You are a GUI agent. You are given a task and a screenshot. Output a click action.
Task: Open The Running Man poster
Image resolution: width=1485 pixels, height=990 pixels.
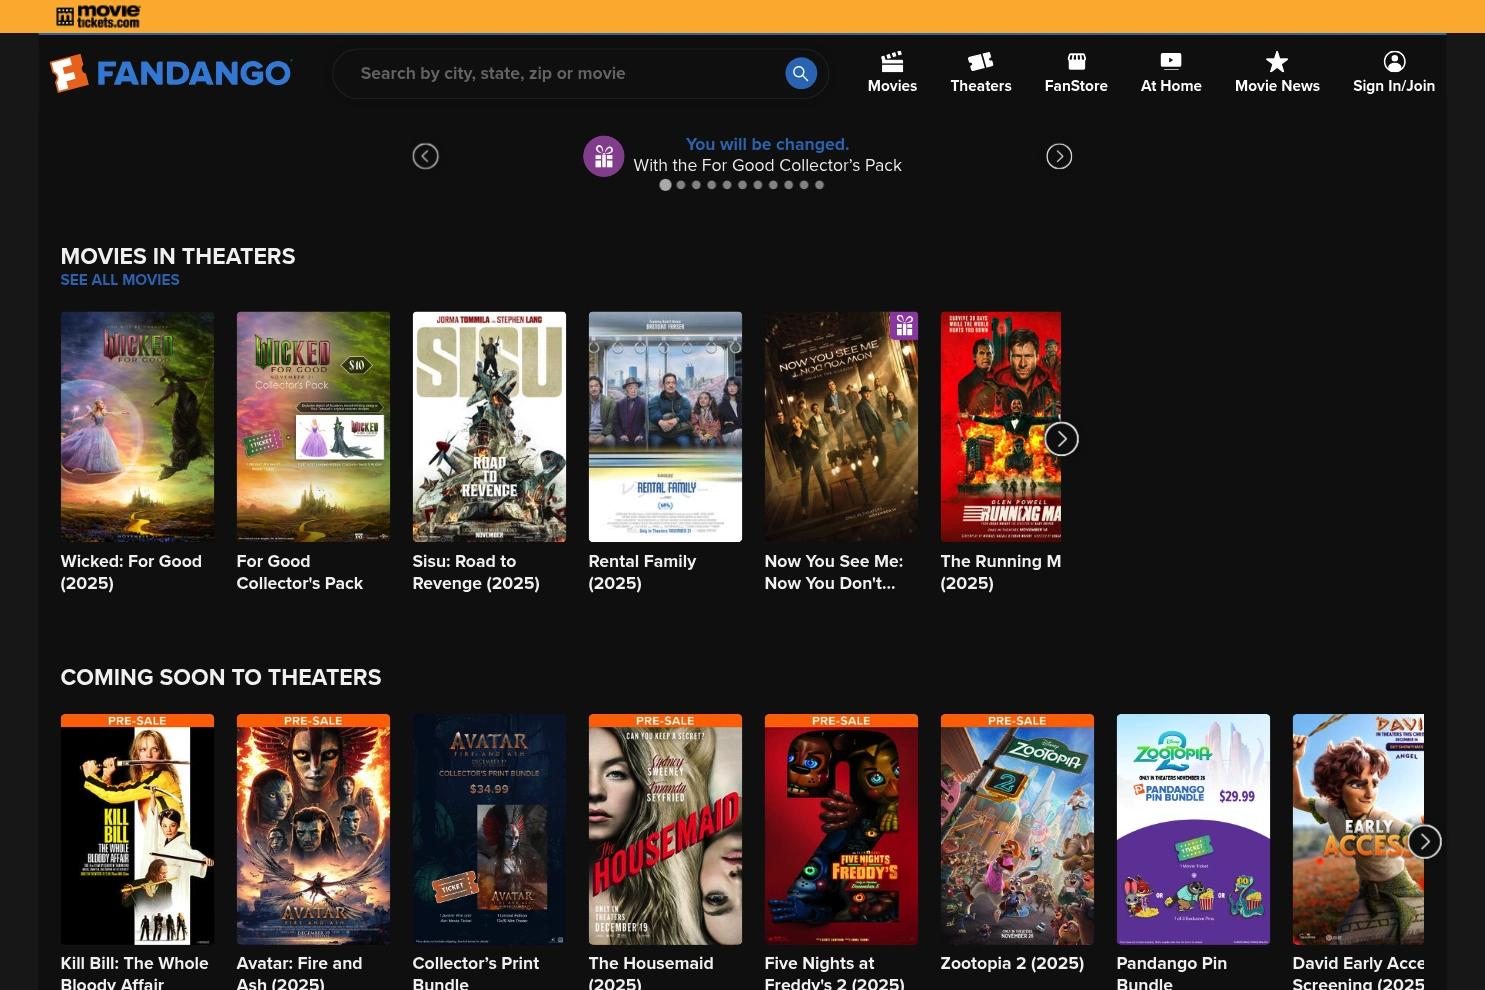coord(1000,427)
